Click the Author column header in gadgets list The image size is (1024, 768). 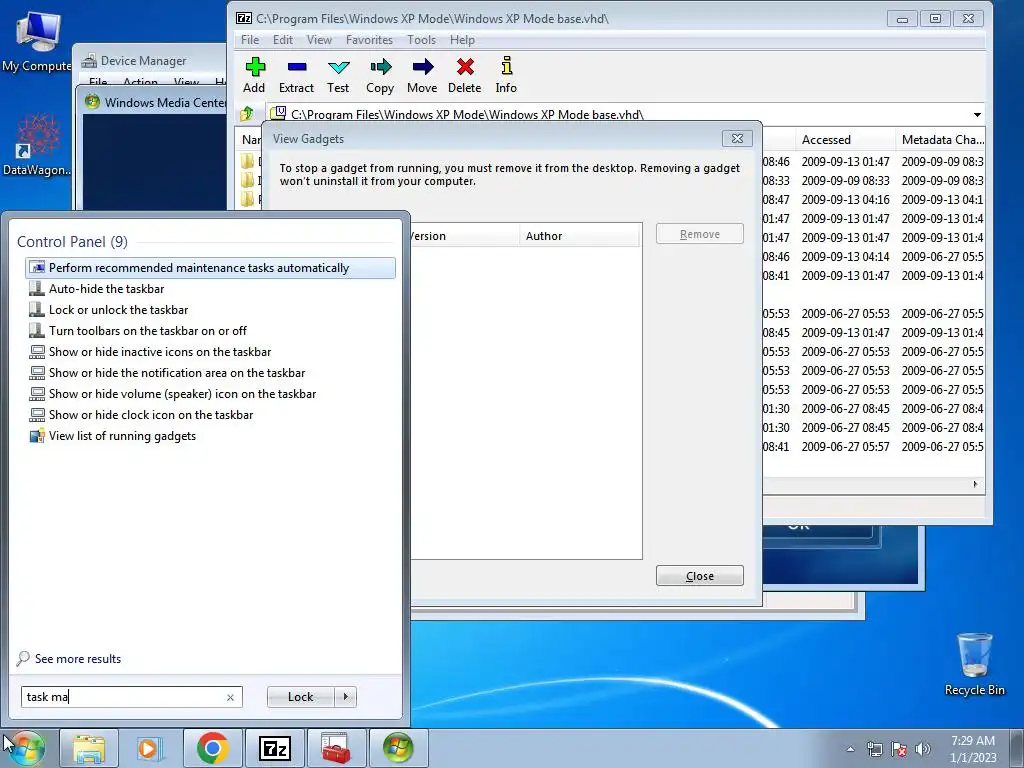click(579, 236)
